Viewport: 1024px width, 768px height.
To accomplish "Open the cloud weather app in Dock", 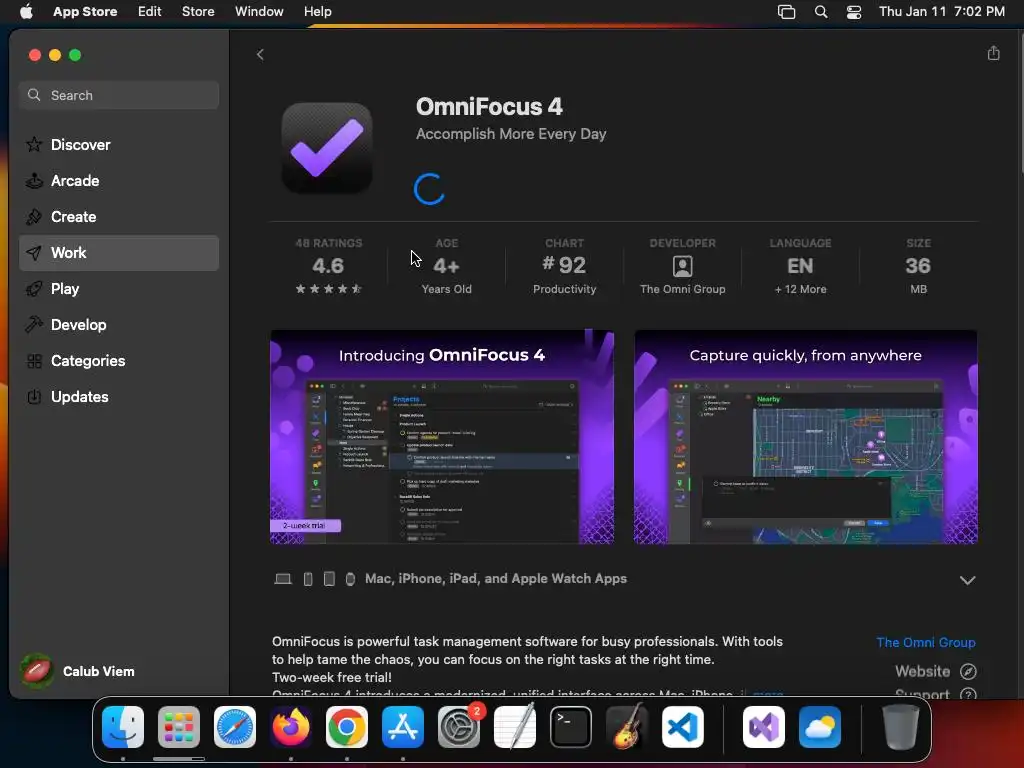I will click(820, 727).
